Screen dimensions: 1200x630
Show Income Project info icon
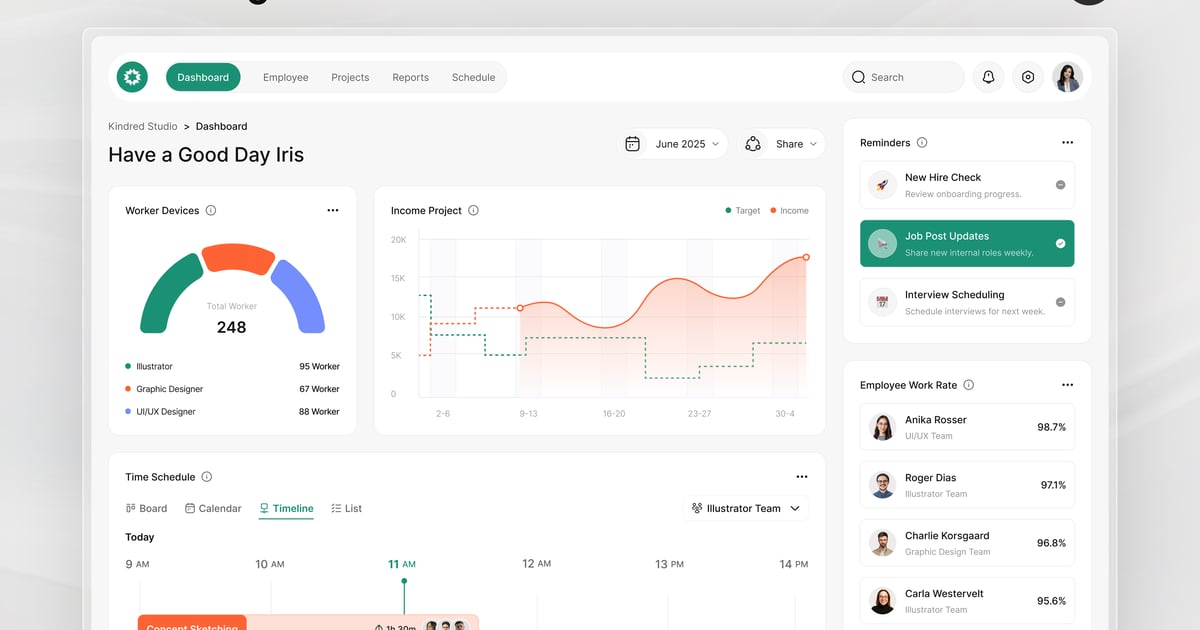click(473, 211)
